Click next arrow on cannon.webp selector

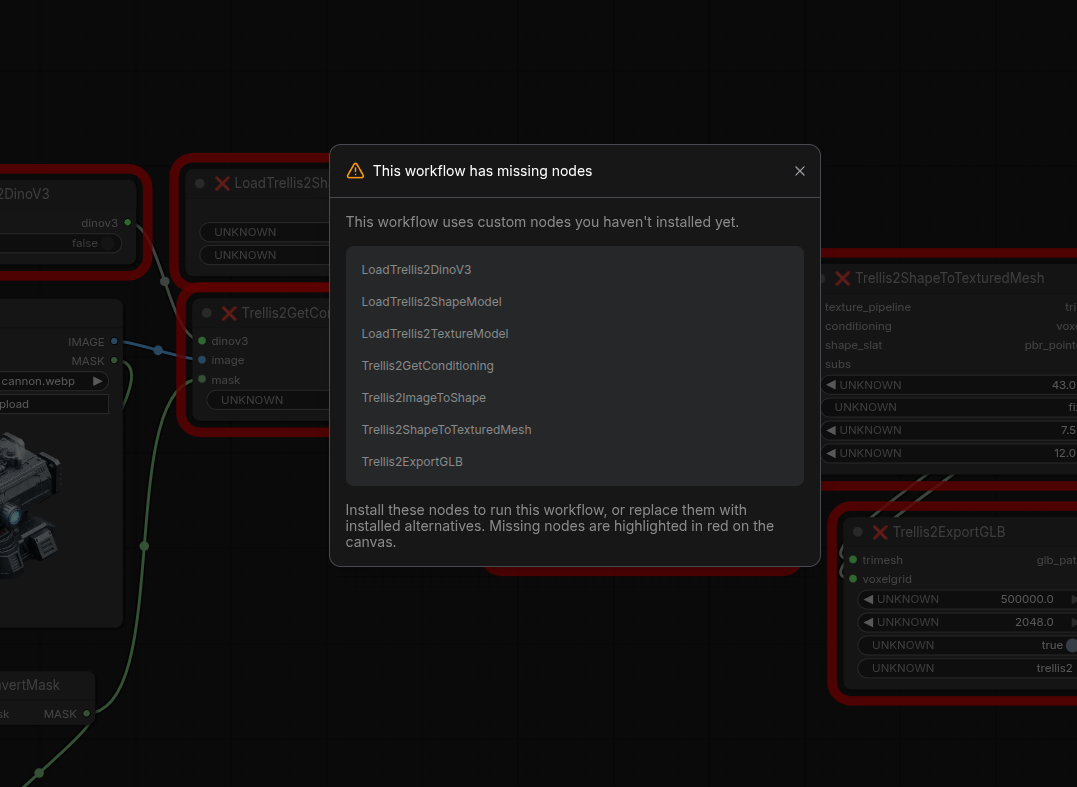pos(98,381)
